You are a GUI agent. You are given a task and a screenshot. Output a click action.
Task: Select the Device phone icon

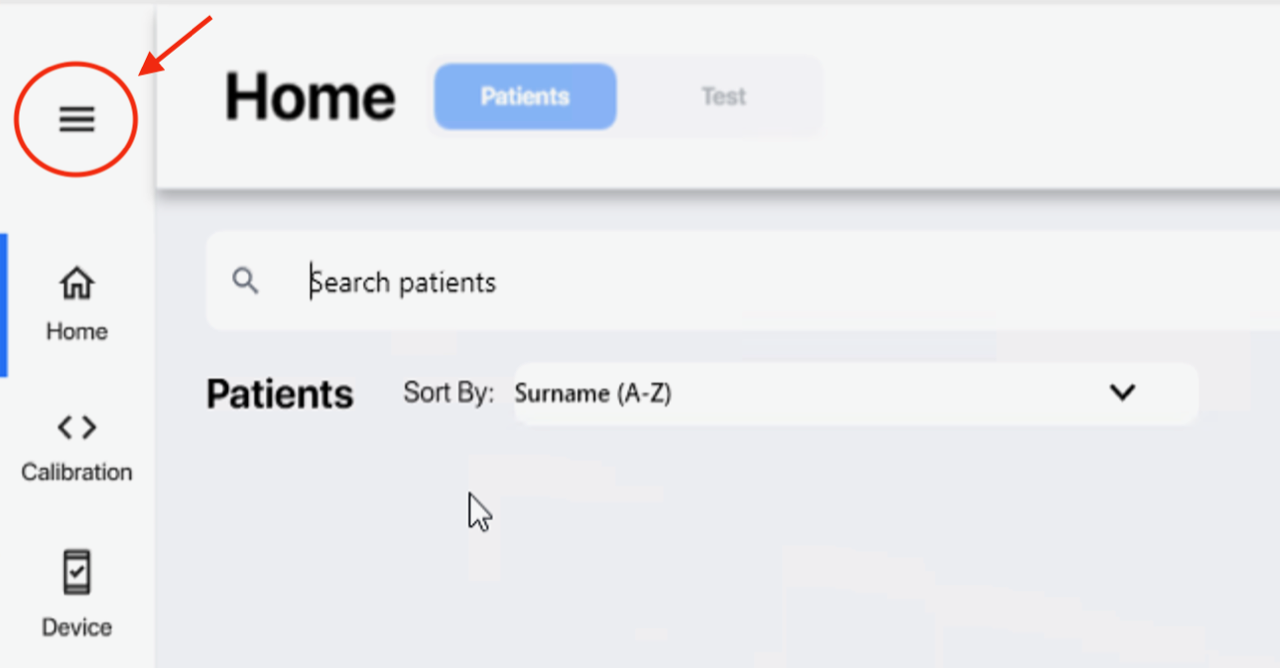tap(77, 573)
